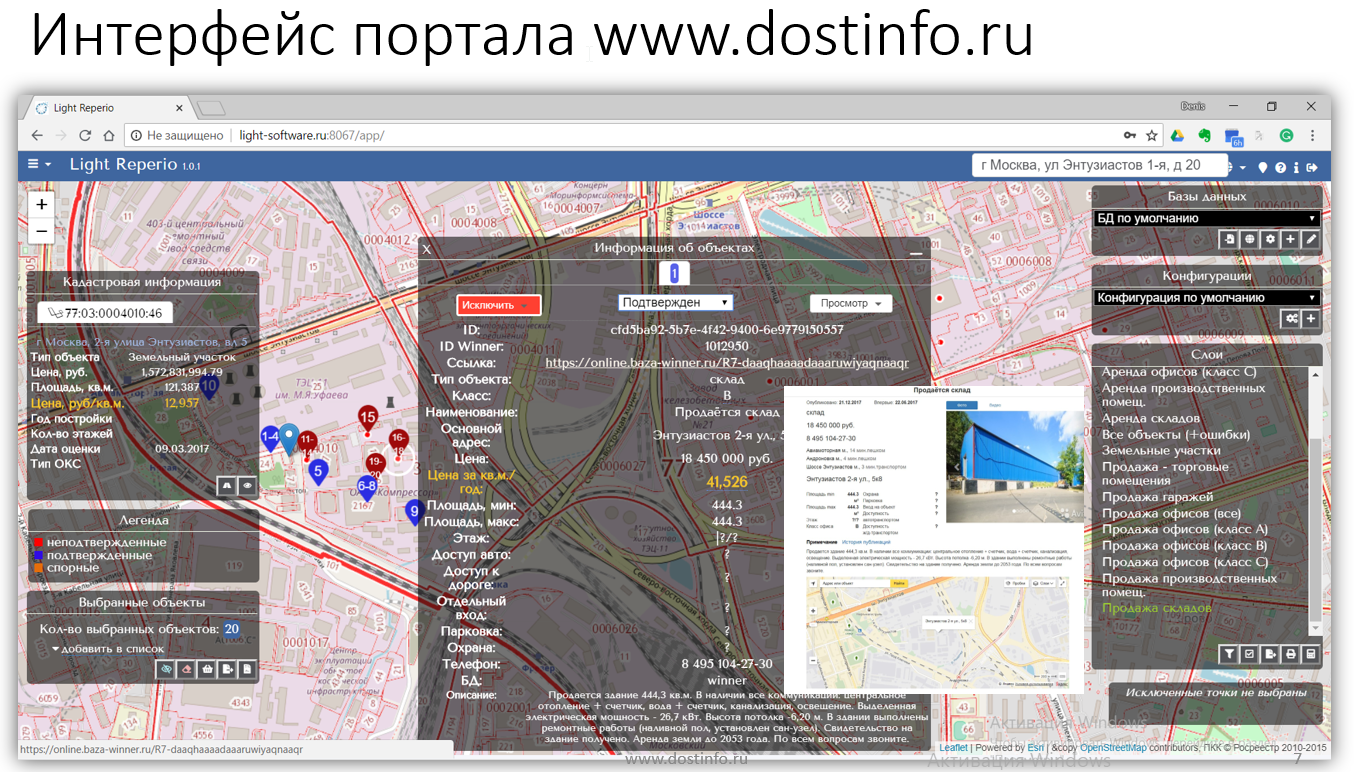
Task: Open the Esri attribution link
Action: 1036,748
